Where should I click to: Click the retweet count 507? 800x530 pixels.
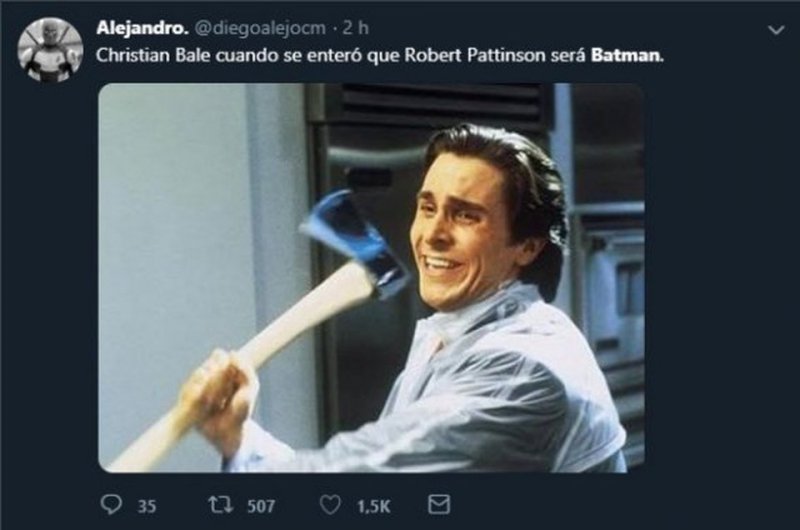pos(261,507)
